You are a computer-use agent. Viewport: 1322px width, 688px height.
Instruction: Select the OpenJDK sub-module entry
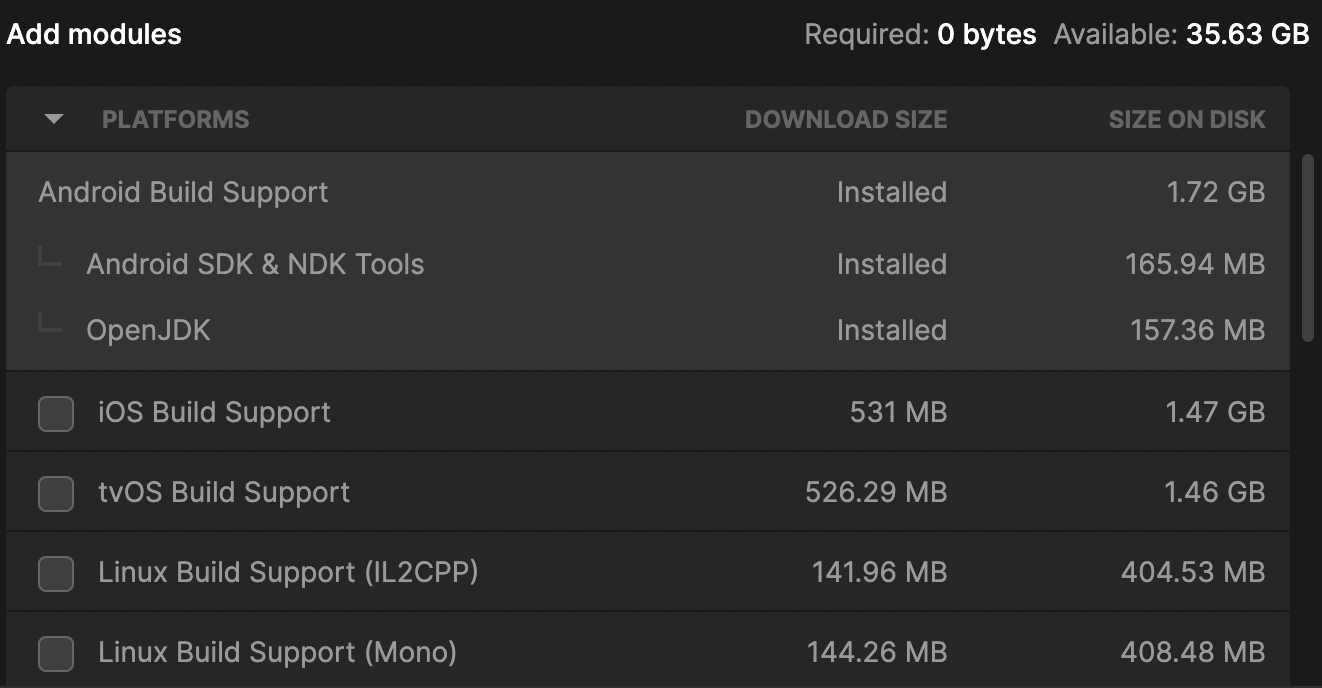[149, 330]
